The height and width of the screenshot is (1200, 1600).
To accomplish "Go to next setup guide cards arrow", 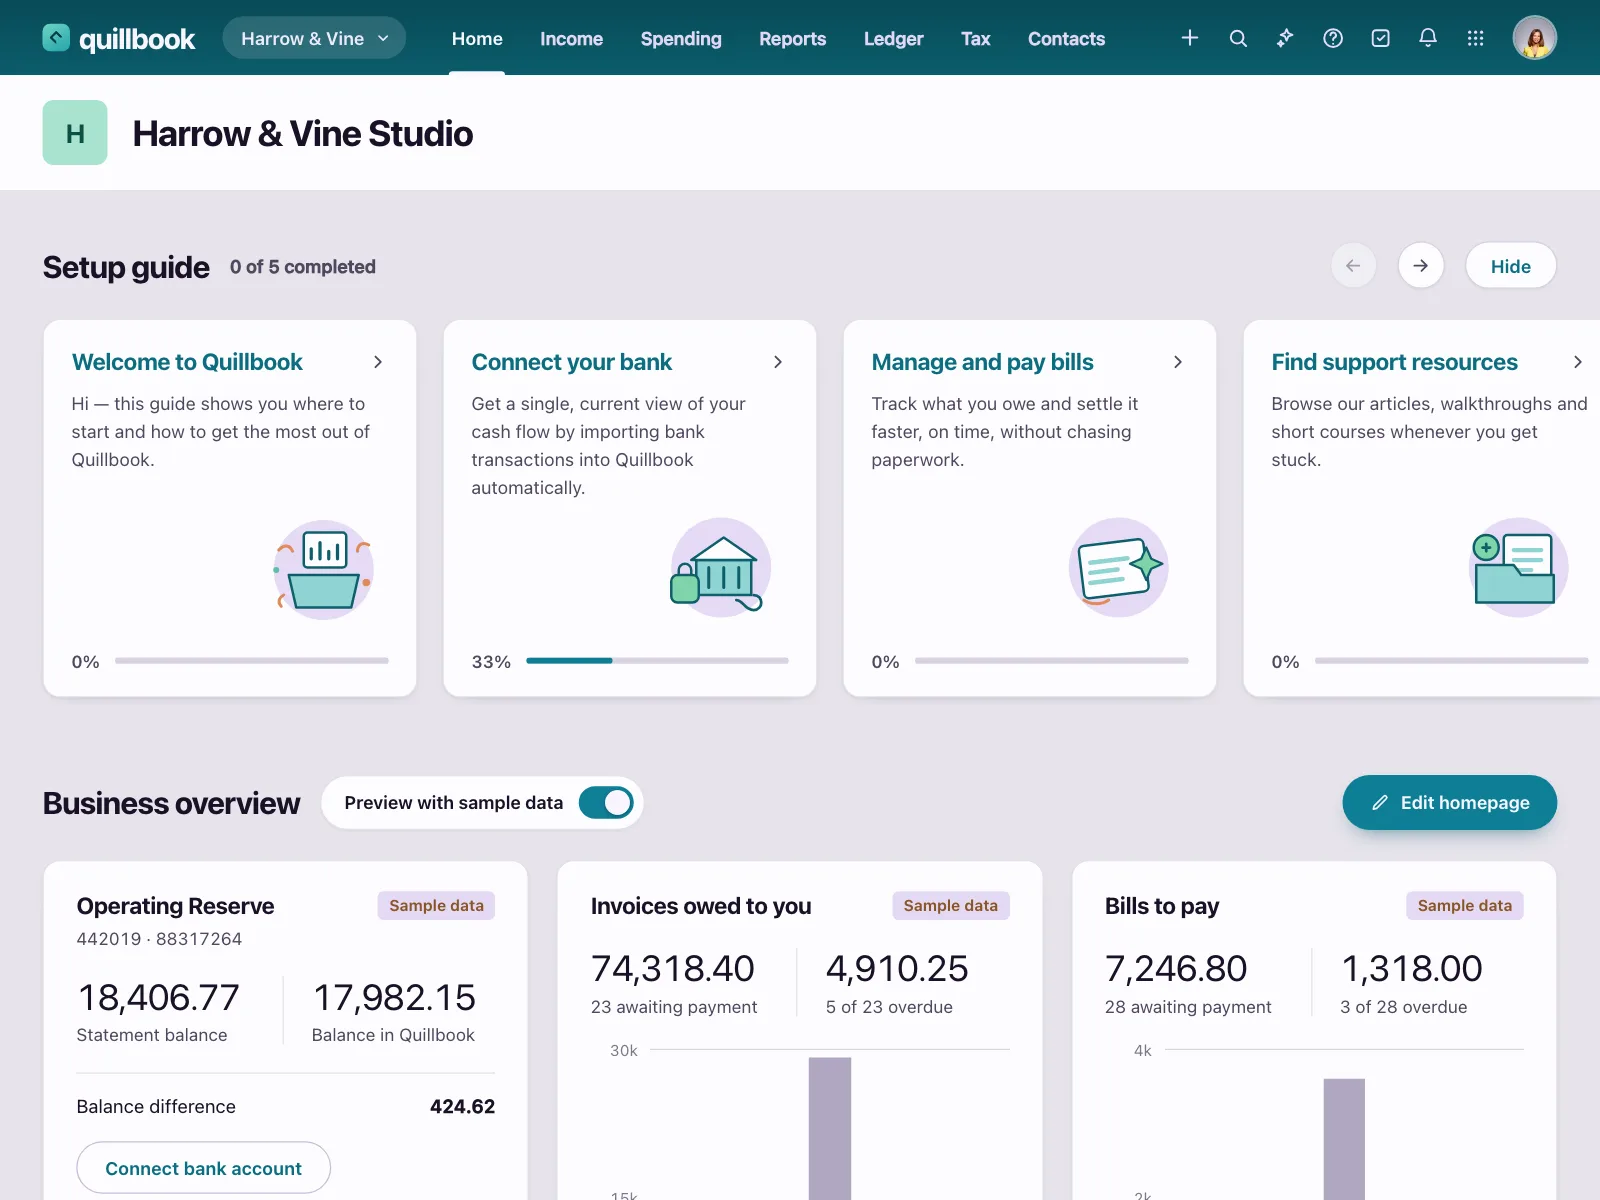I will tap(1421, 266).
